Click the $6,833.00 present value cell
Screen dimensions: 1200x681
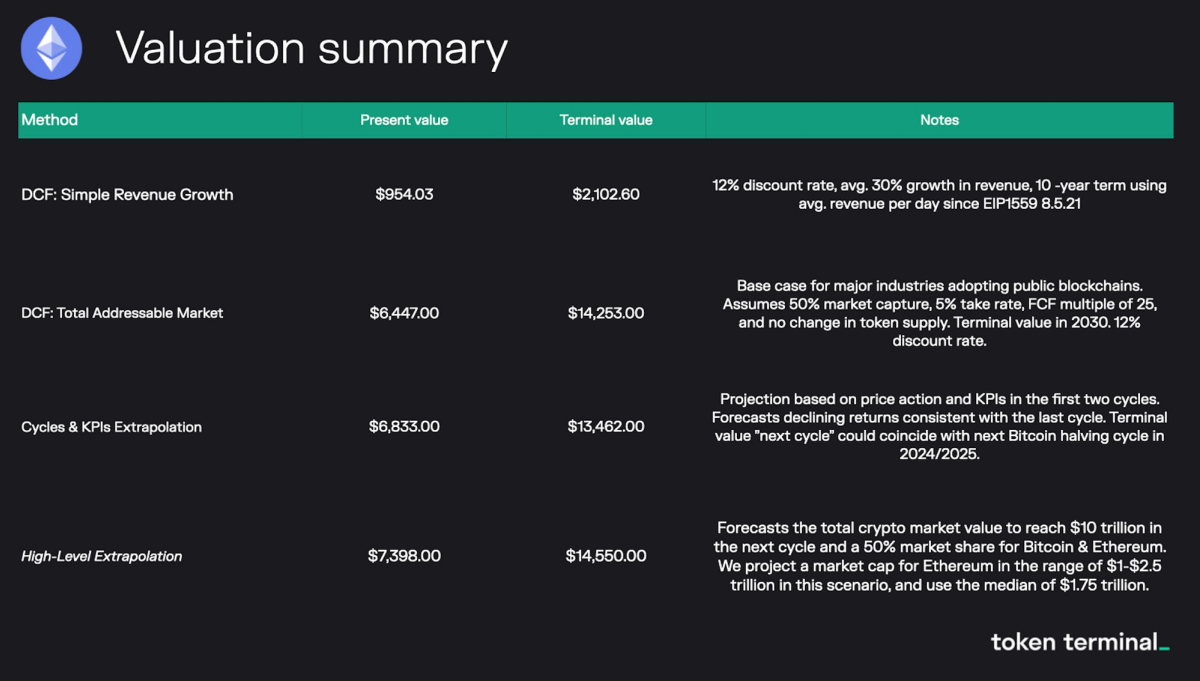pos(404,427)
